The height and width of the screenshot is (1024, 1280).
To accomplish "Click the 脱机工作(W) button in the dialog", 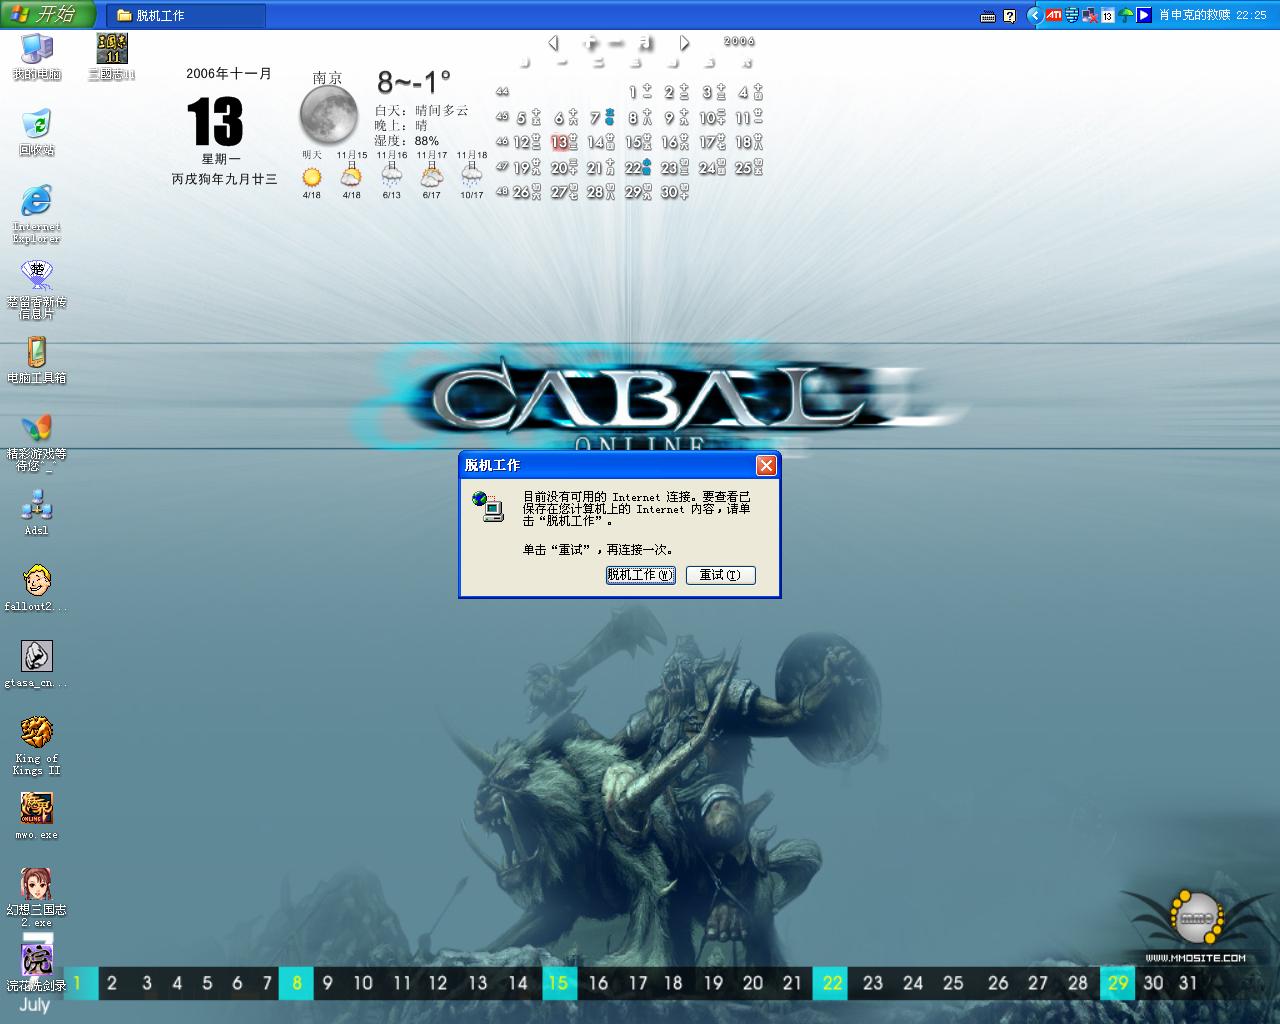I will 640,575.
